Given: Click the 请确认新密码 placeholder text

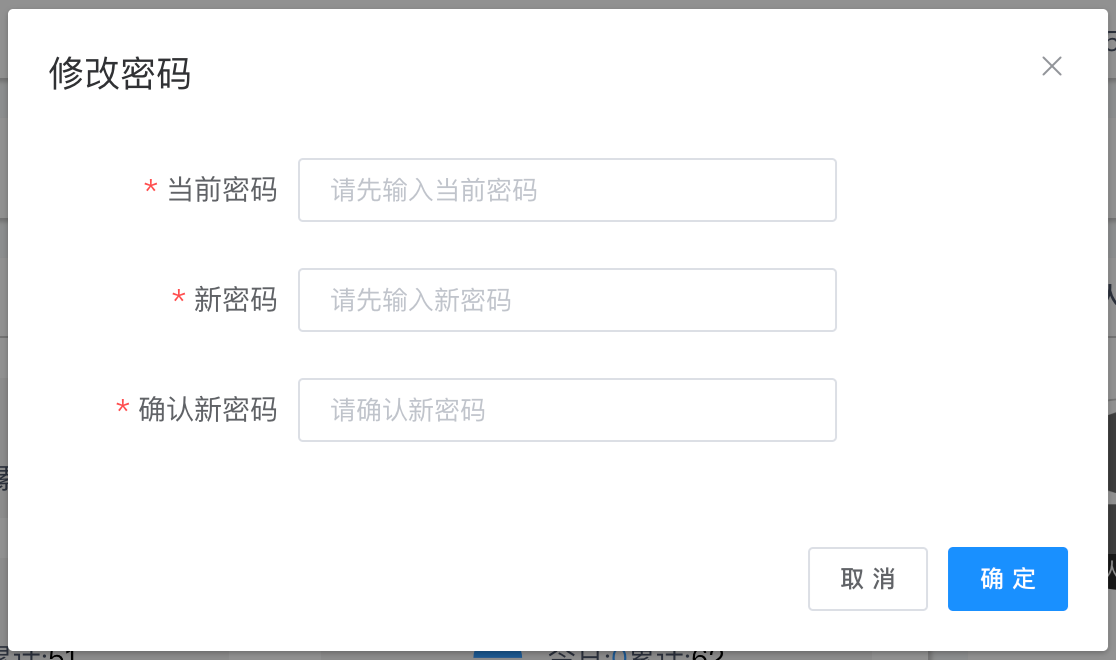Looking at the screenshot, I should [x=408, y=410].
